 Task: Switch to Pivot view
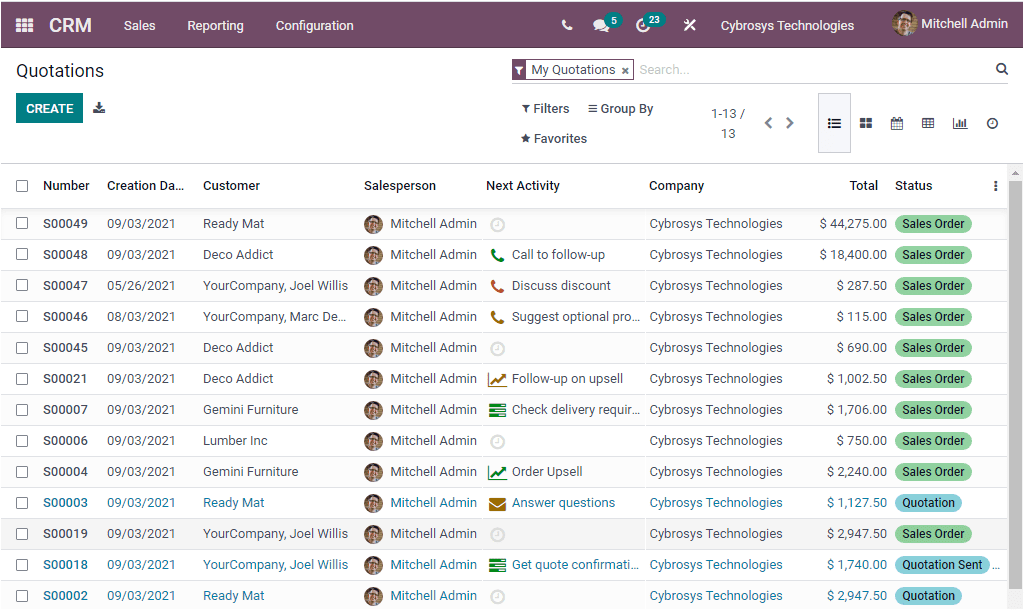click(x=928, y=123)
